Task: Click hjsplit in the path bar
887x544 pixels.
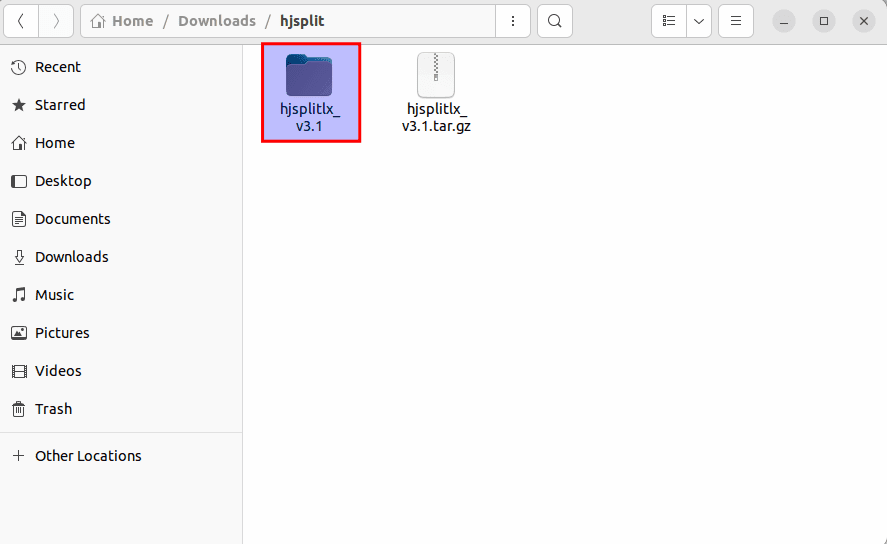Action: [302, 21]
